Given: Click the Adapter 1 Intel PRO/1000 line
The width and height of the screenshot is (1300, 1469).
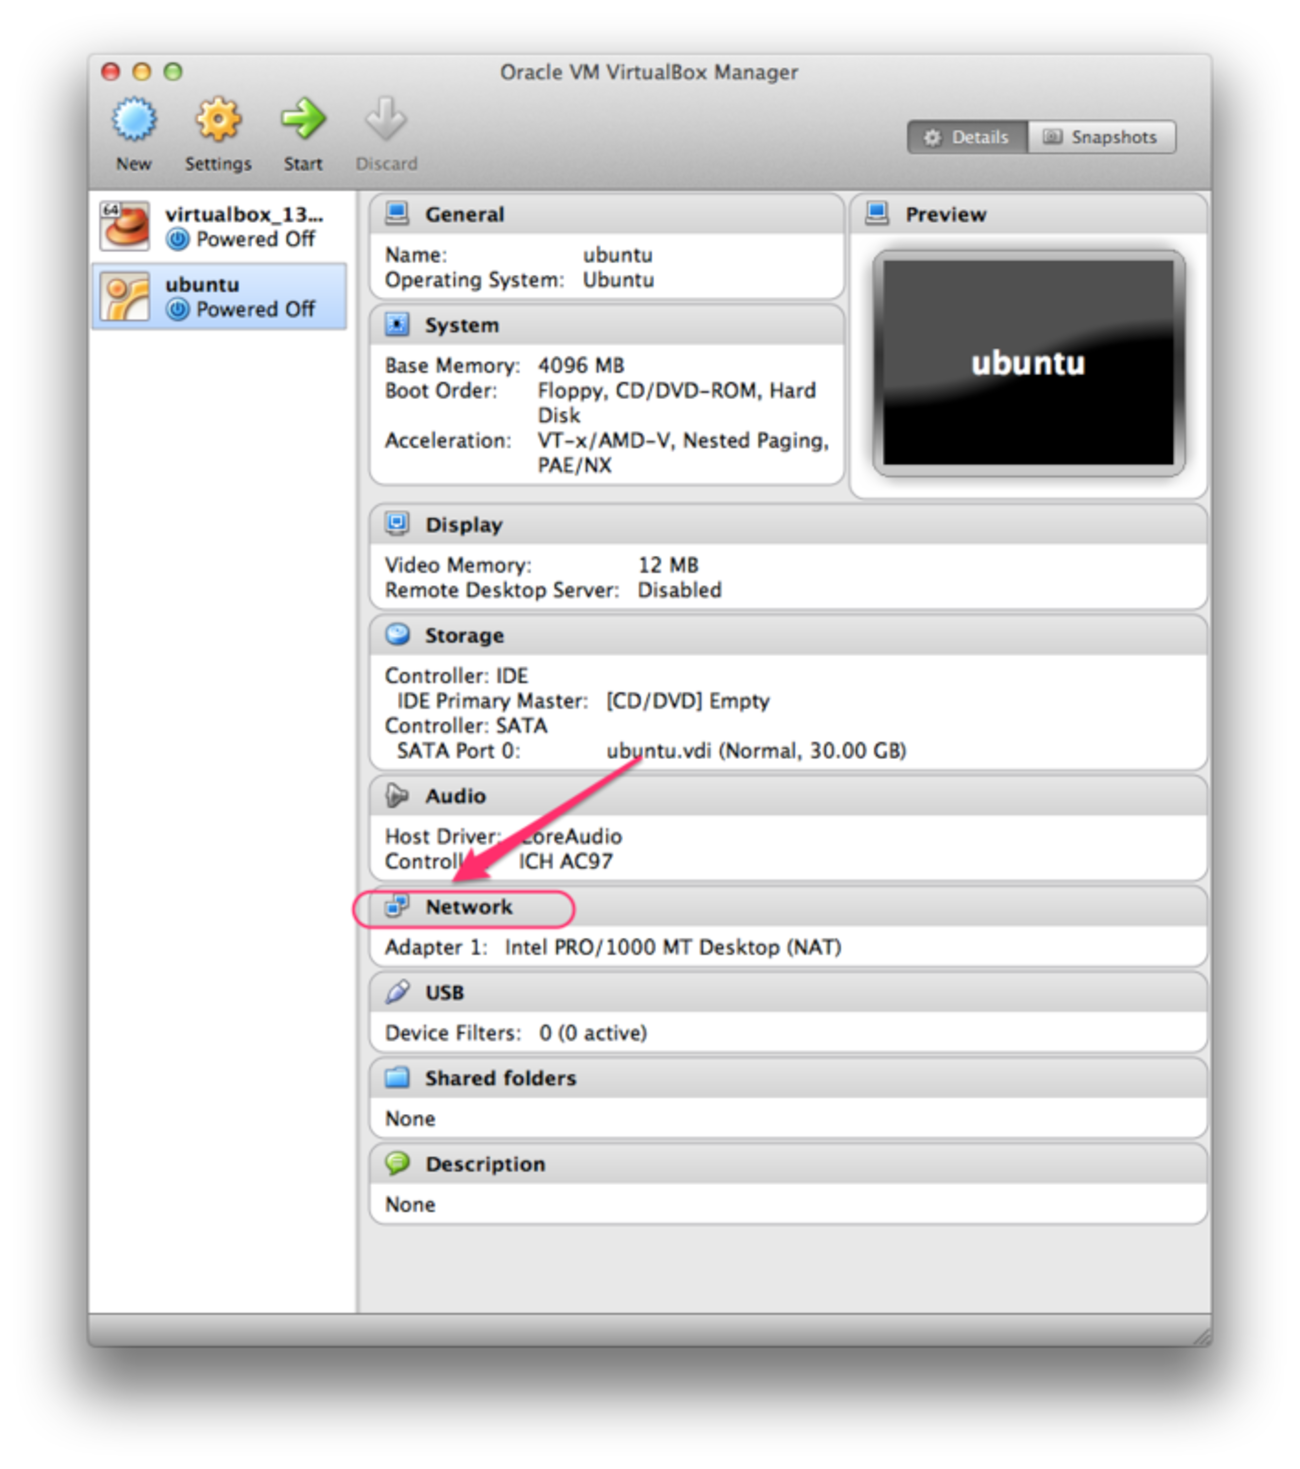Looking at the screenshot, I should coord(613,947).
